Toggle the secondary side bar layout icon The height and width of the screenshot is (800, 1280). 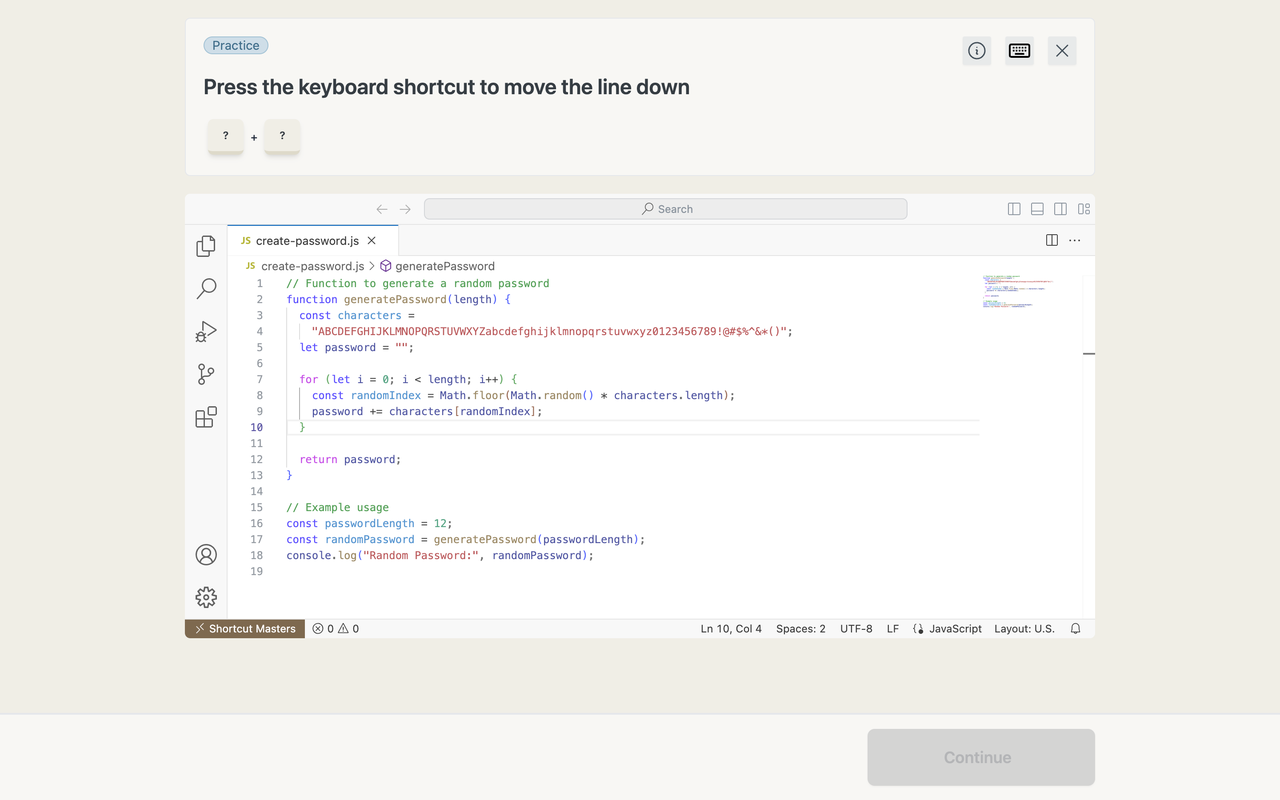(1060, 209)
